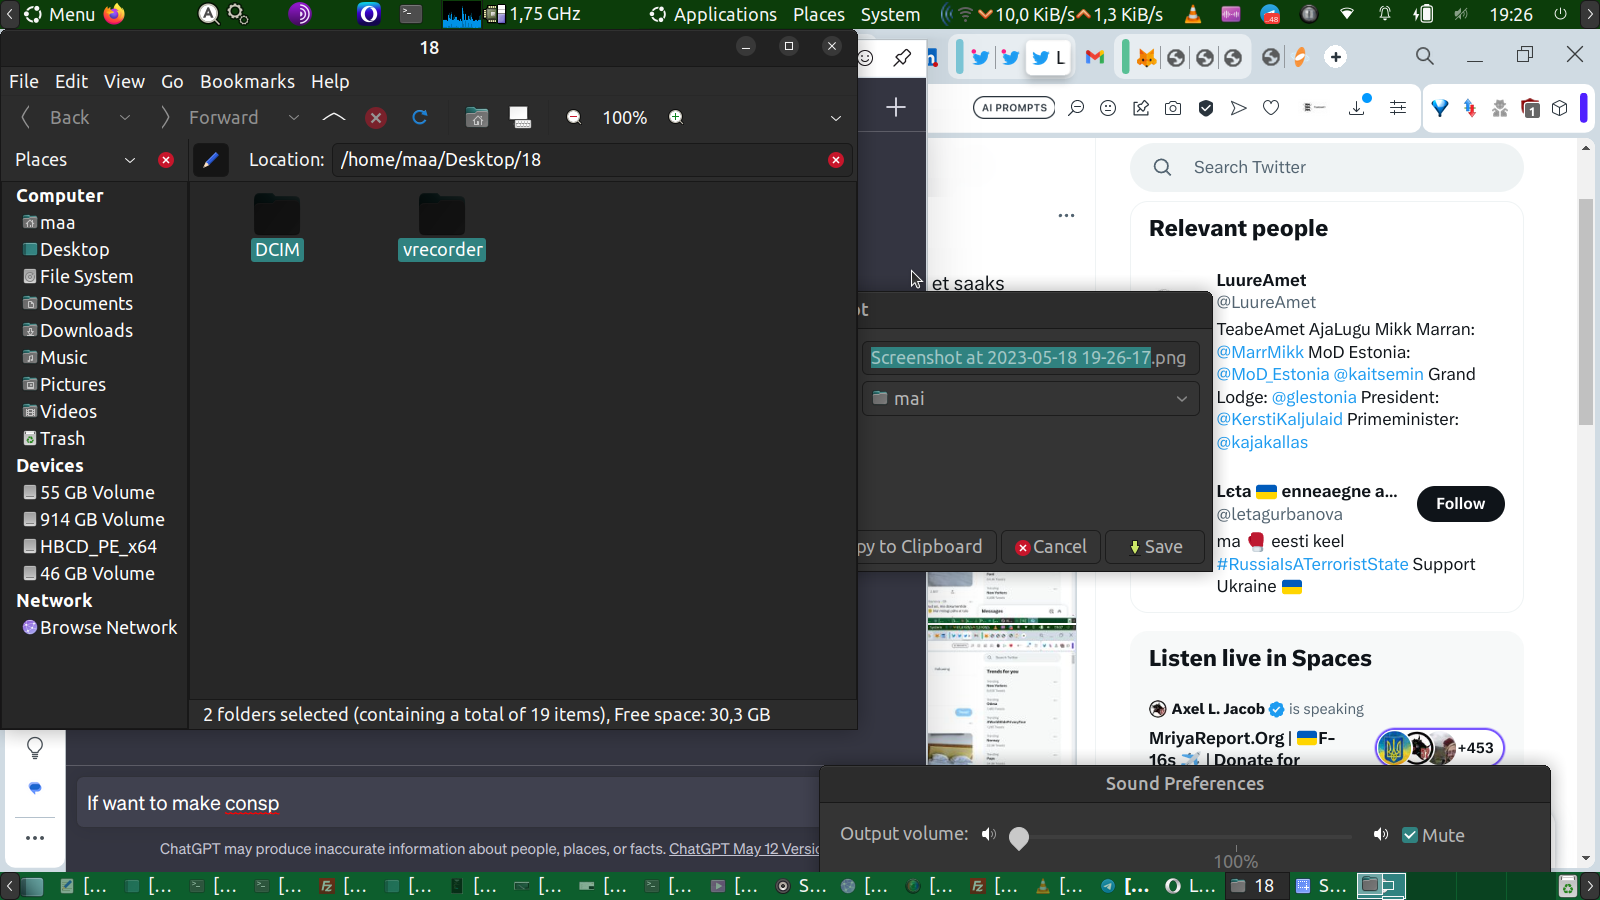1600x900 pixels.
Task: Click the Computer icon in toolbar
Action: click(x=520, y=118)
